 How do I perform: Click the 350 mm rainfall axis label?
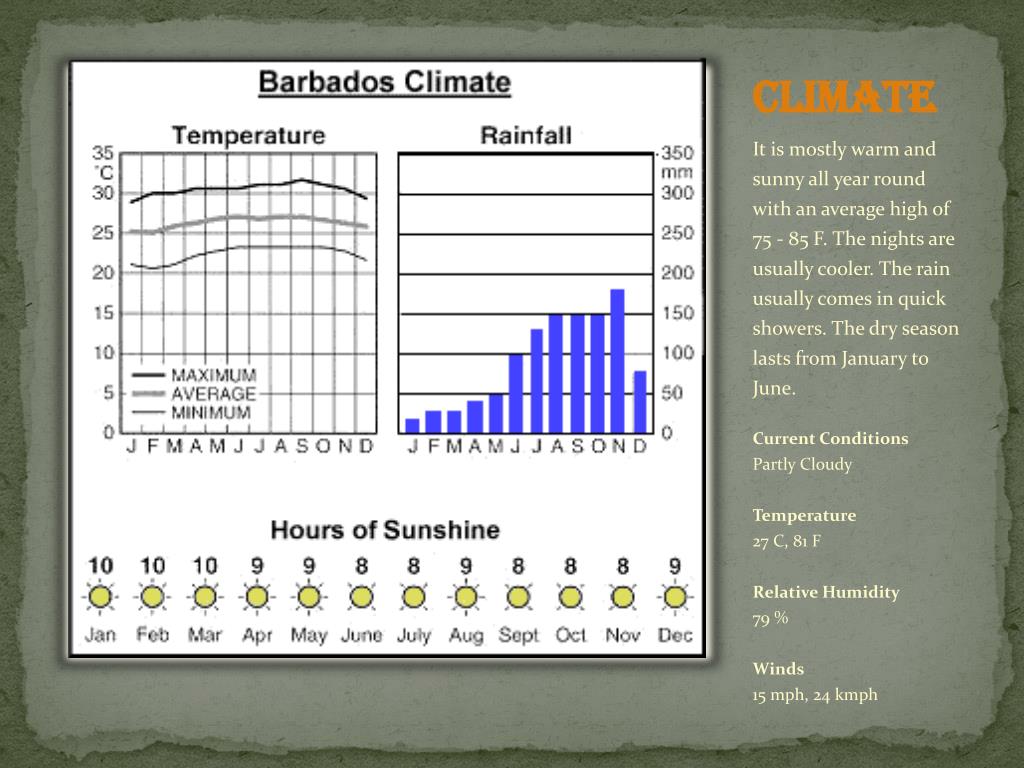tap(677, 153)
